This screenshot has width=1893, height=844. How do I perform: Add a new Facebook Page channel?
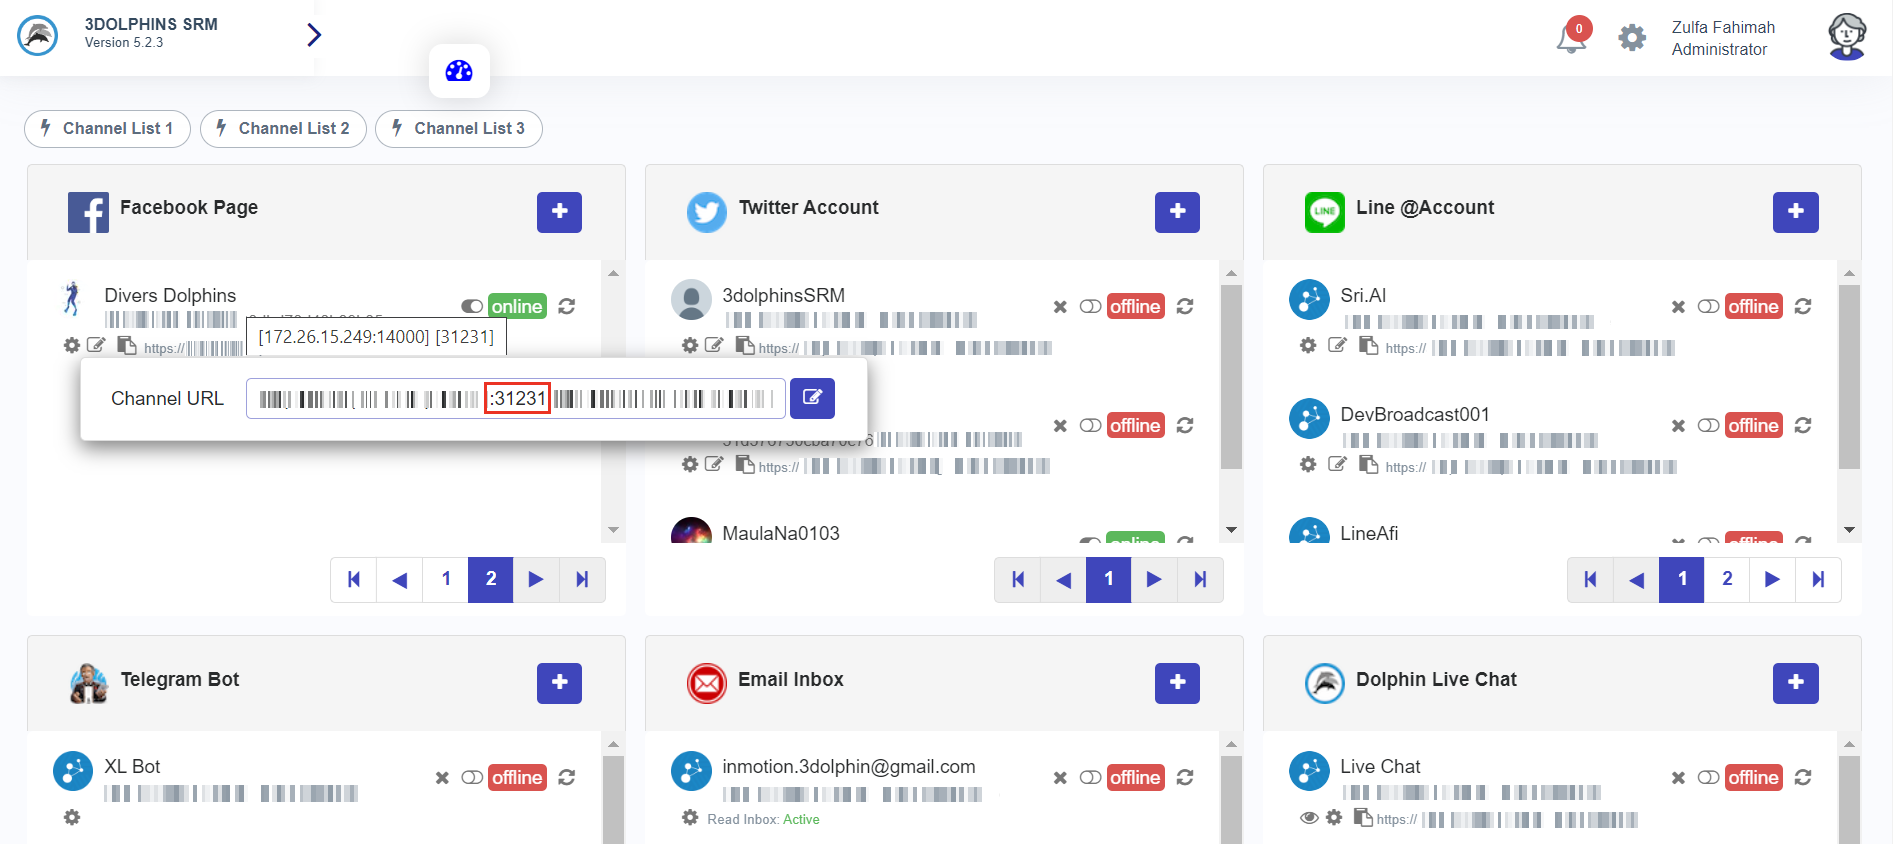pyautogui.click(x=559, y=212)
